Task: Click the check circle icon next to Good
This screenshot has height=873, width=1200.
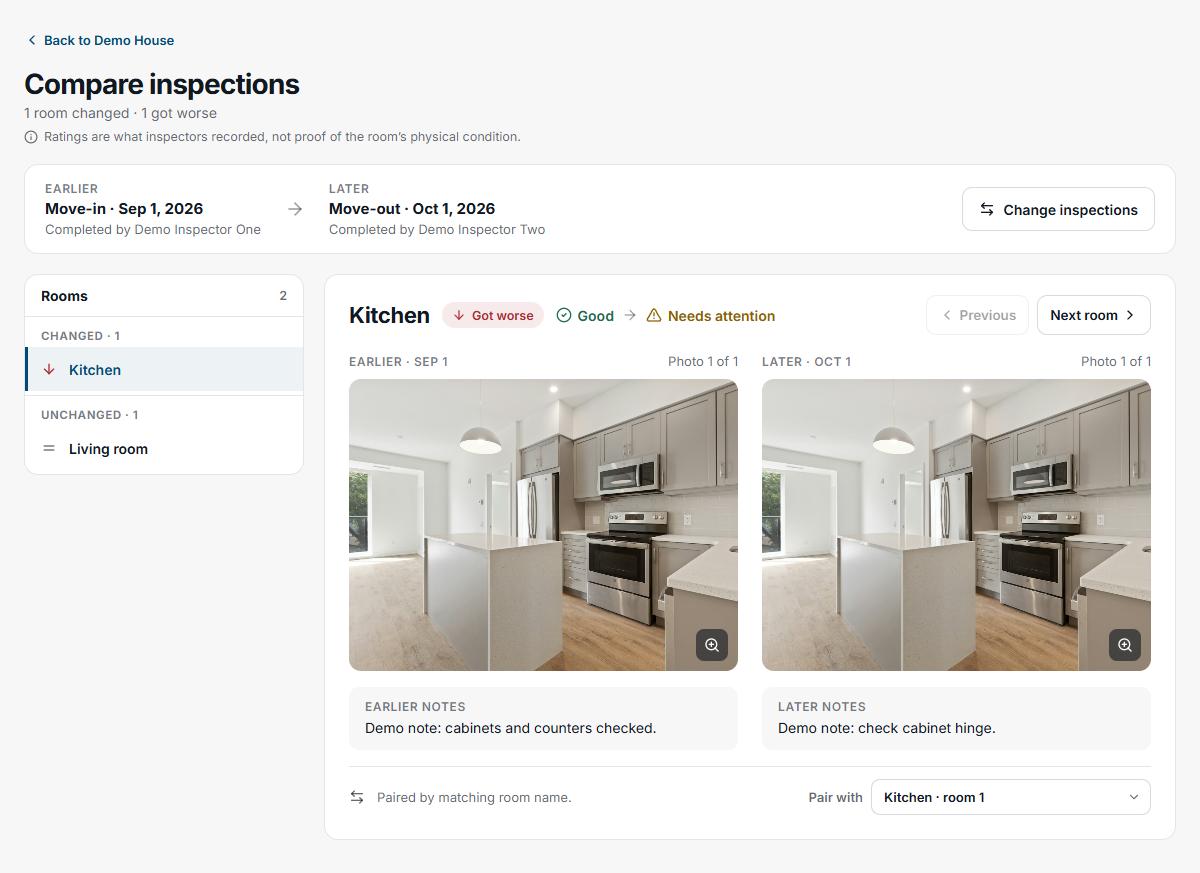Action: coord(564,316)
